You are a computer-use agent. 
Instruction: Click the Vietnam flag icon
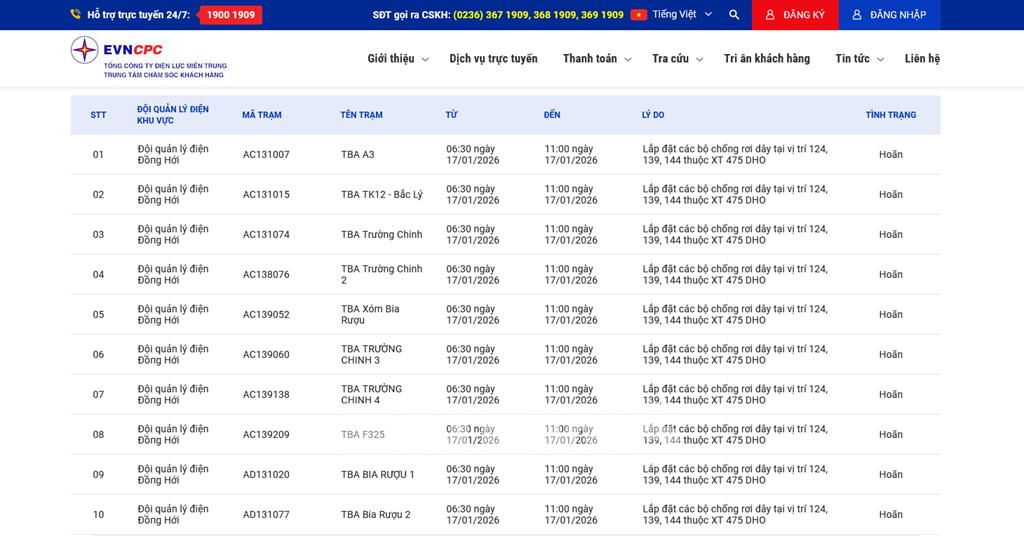[x=639, y=15]
